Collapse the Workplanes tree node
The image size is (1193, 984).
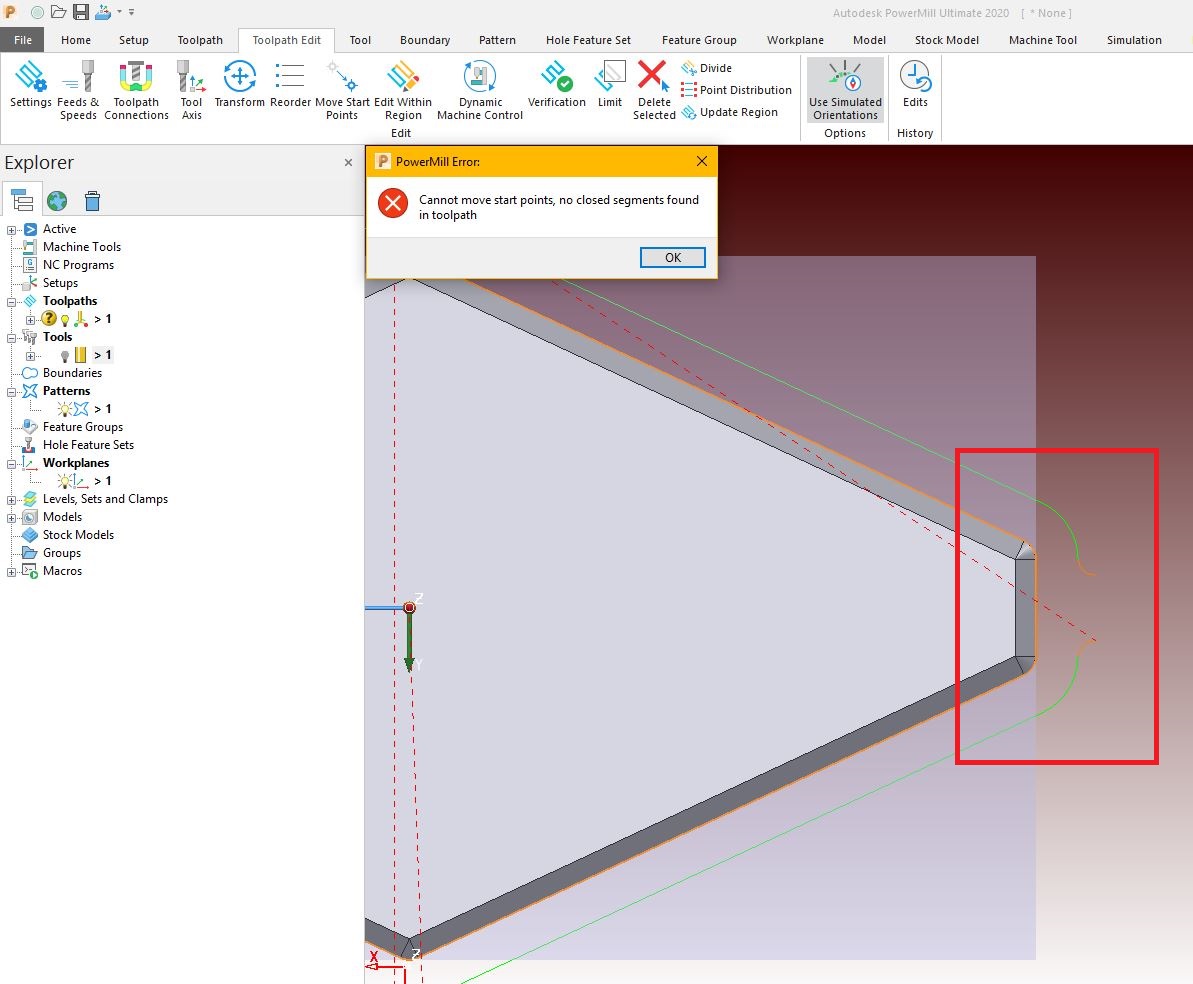(x=11, y=464)
